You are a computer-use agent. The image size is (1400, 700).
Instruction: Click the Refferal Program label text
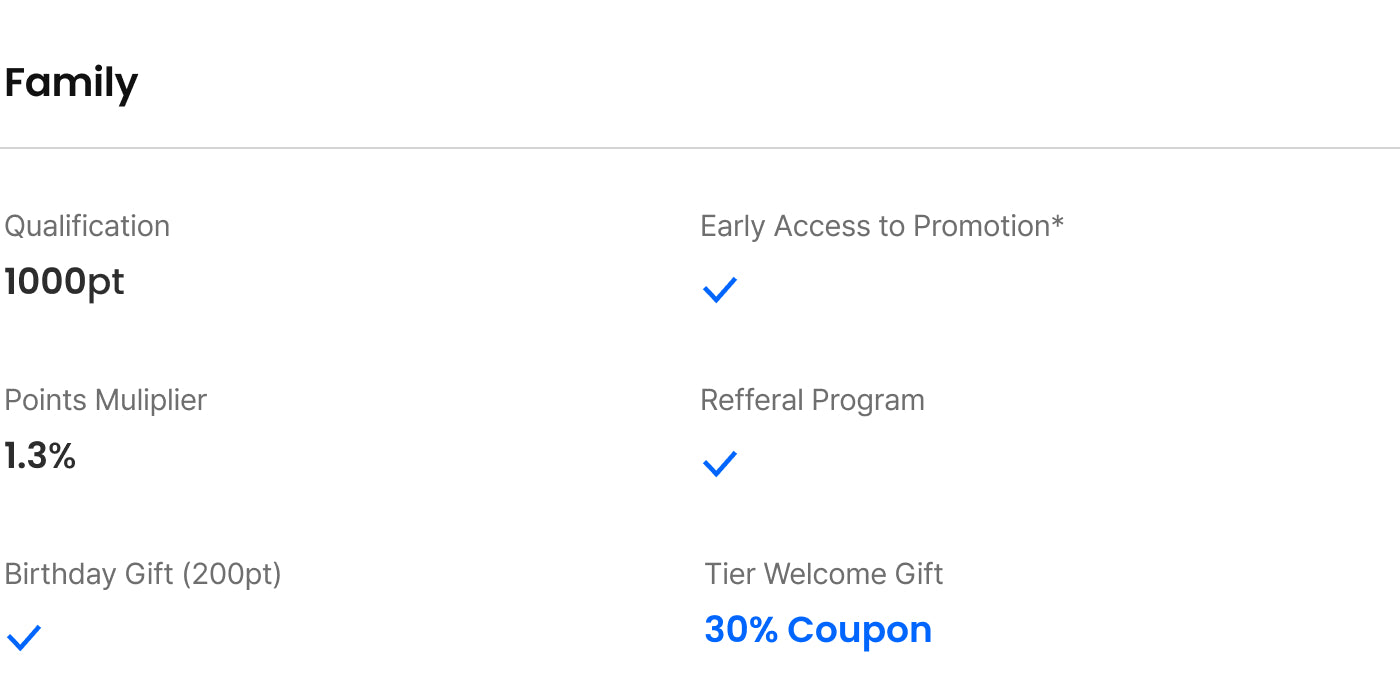click(812, 400)
